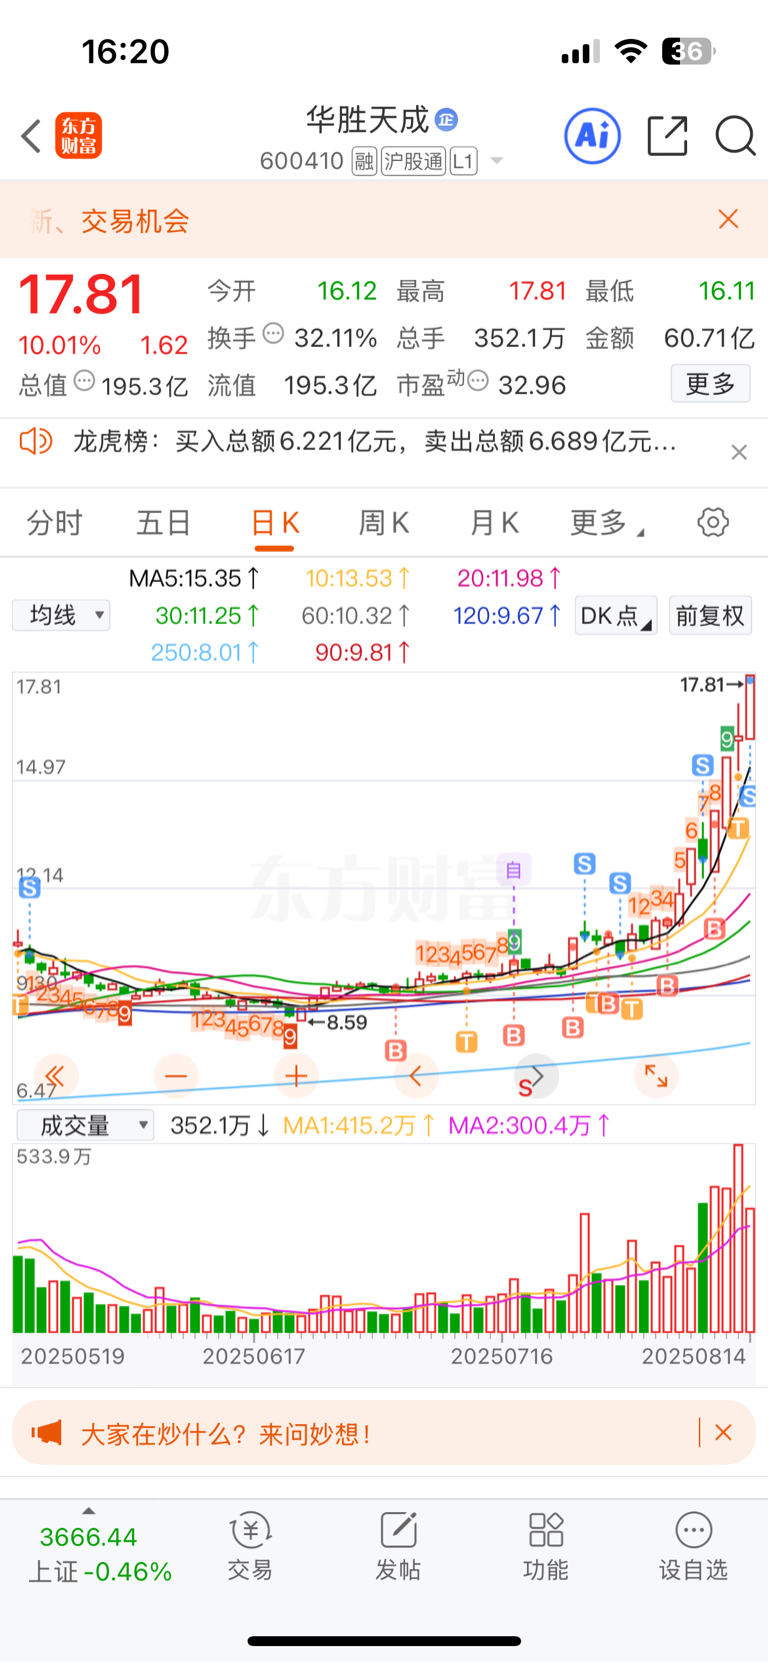Screen dimensions: 768x1663
Task: Tap the info icon next to 市盈
Action: tap(478, 381)
